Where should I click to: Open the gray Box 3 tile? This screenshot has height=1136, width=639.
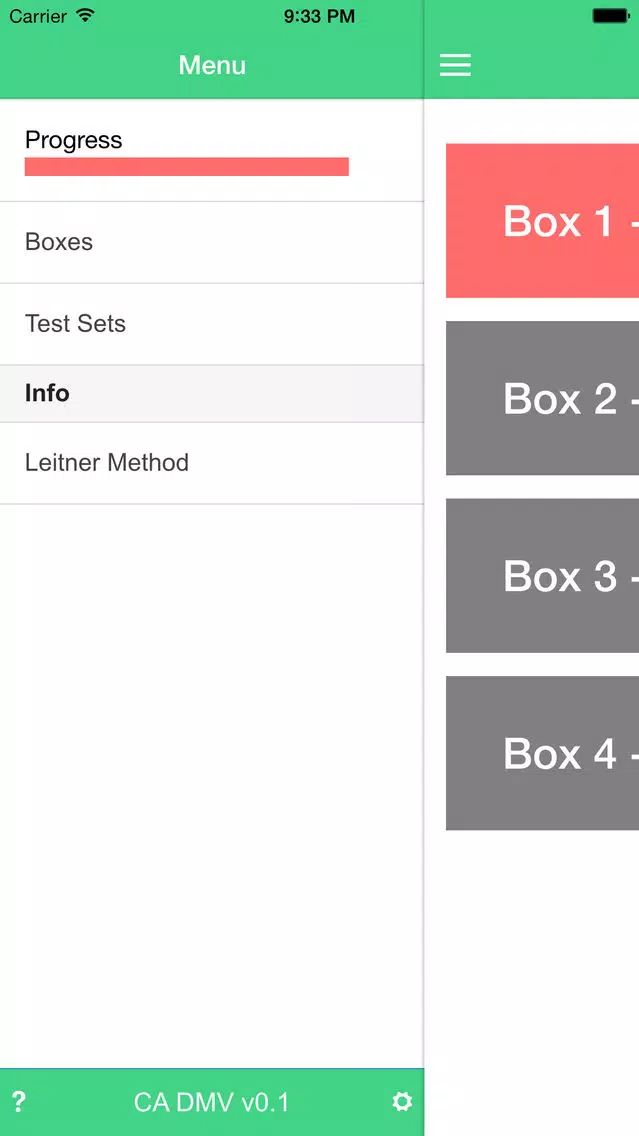[542, 575]
